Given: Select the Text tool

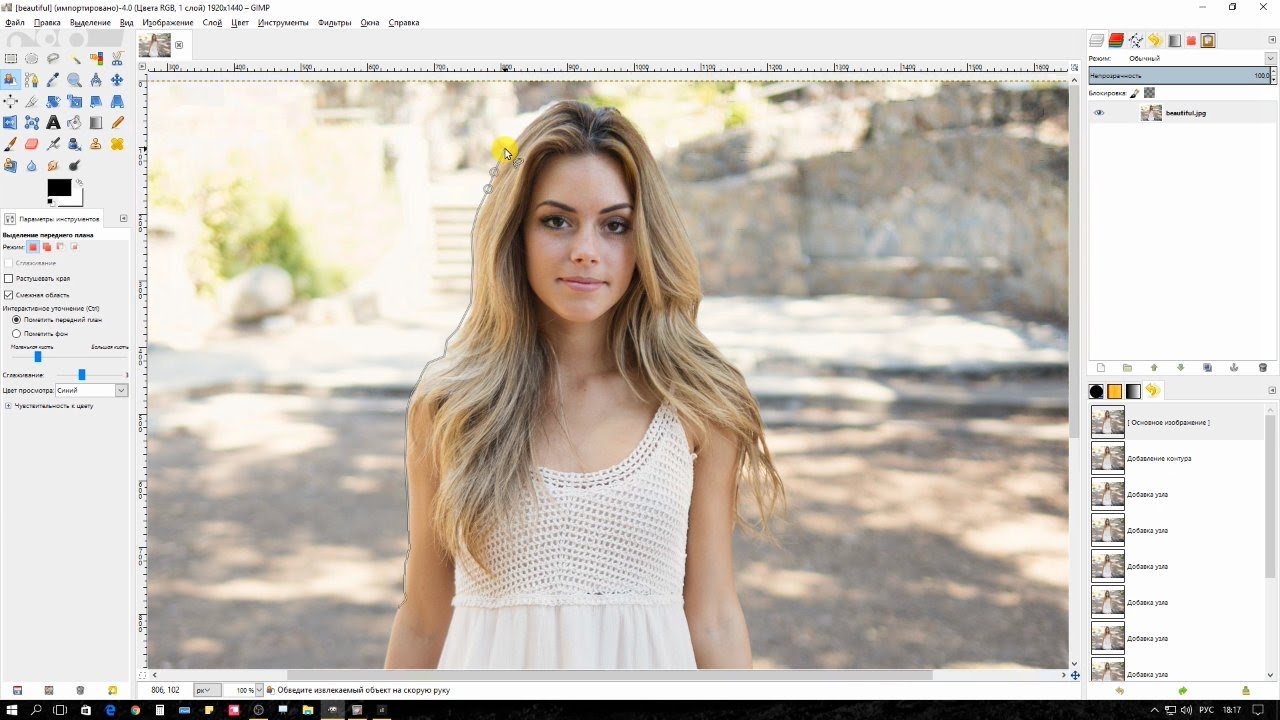Looking at the screenshot, I should (x=53, y=122).
